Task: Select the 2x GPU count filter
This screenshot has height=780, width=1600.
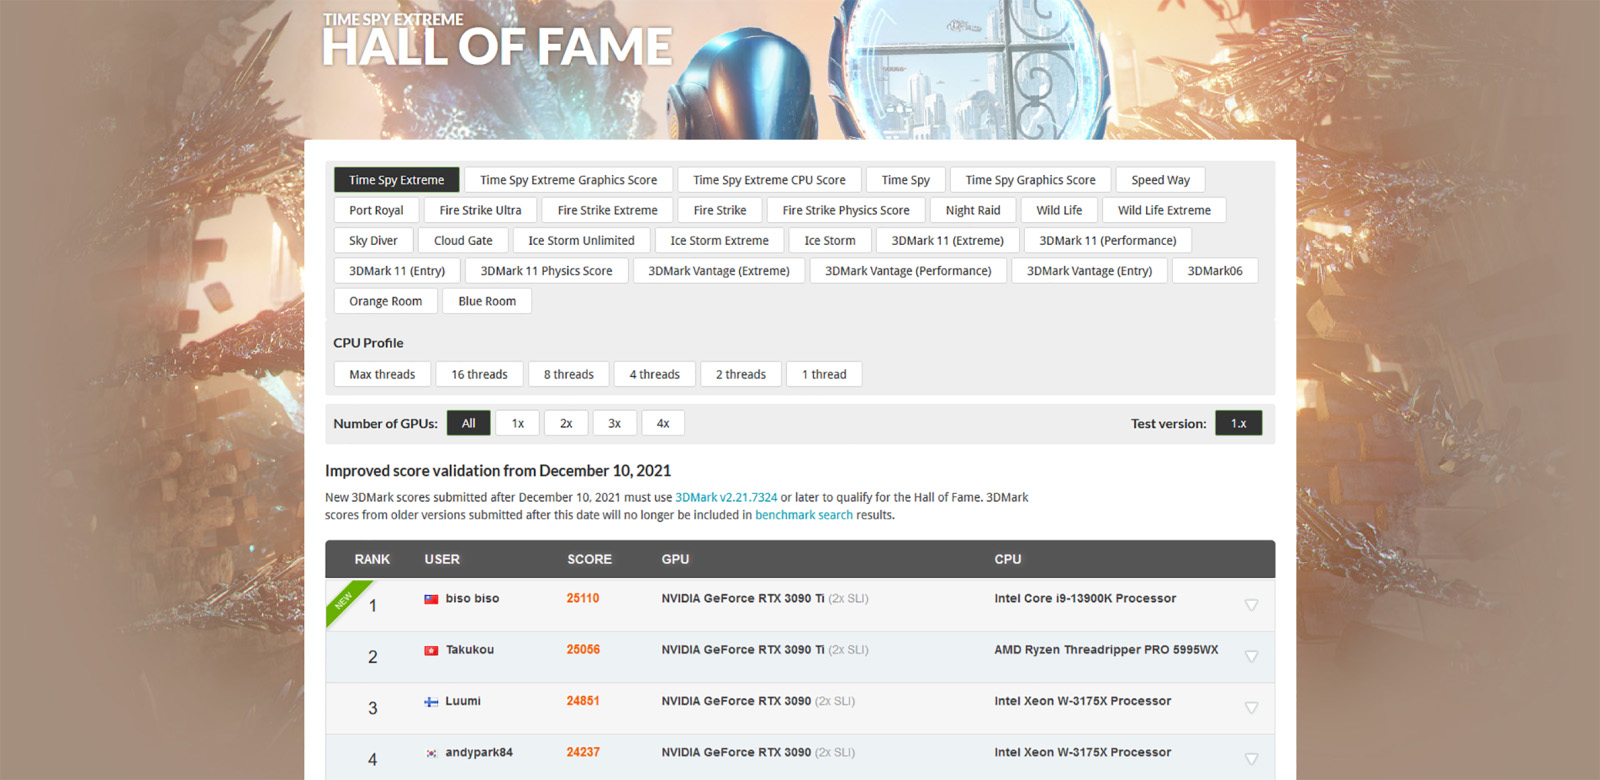Action: pyautogui.click(x=566, y=423)
